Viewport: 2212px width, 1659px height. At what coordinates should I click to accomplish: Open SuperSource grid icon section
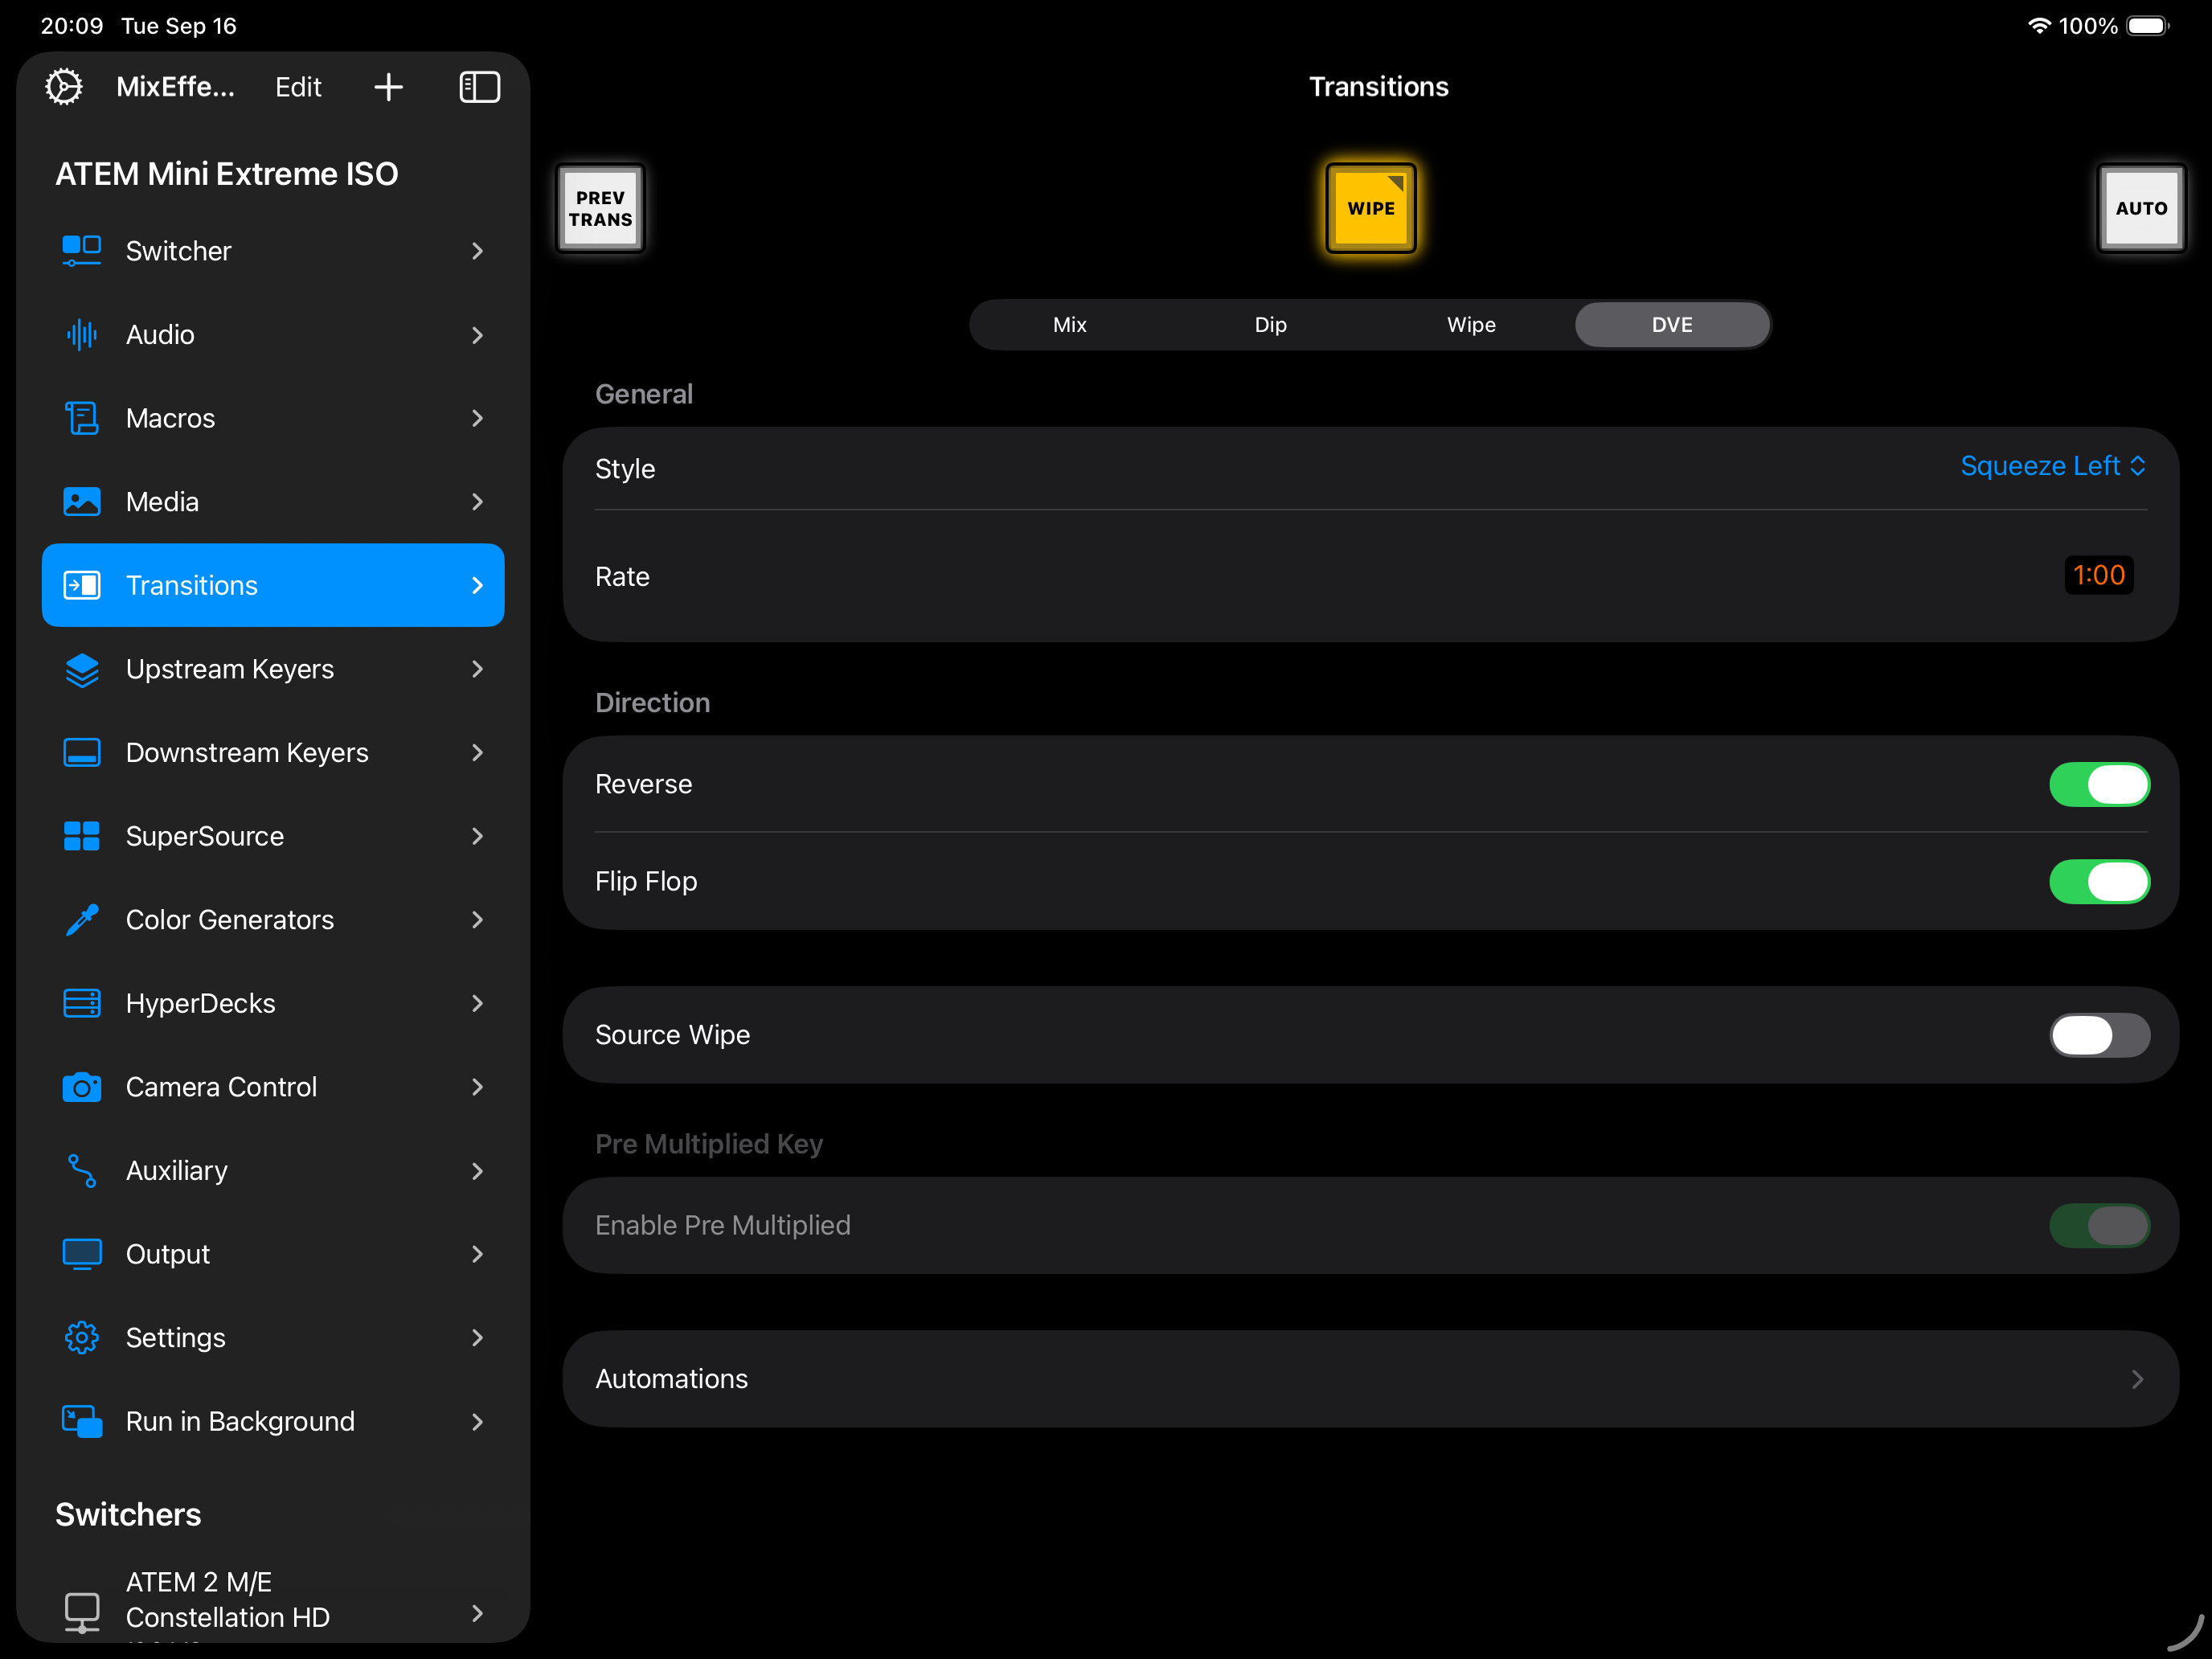tap(82, 836)
